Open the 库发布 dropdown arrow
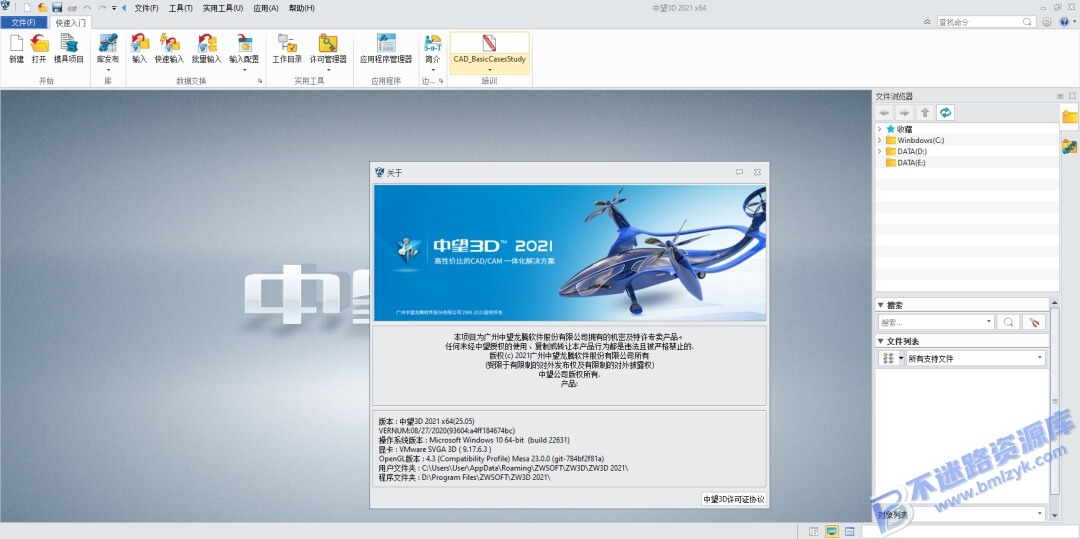Viewport: 1080px width, 539px height. [x=107, y=70]
